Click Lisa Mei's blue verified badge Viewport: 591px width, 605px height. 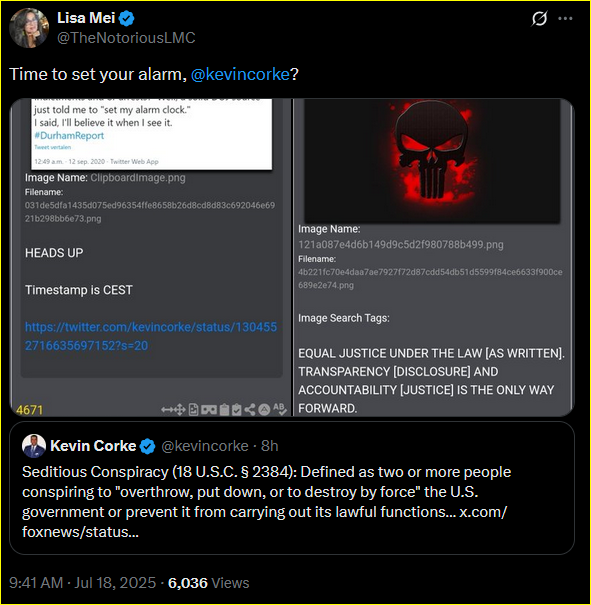coord(127,18)
